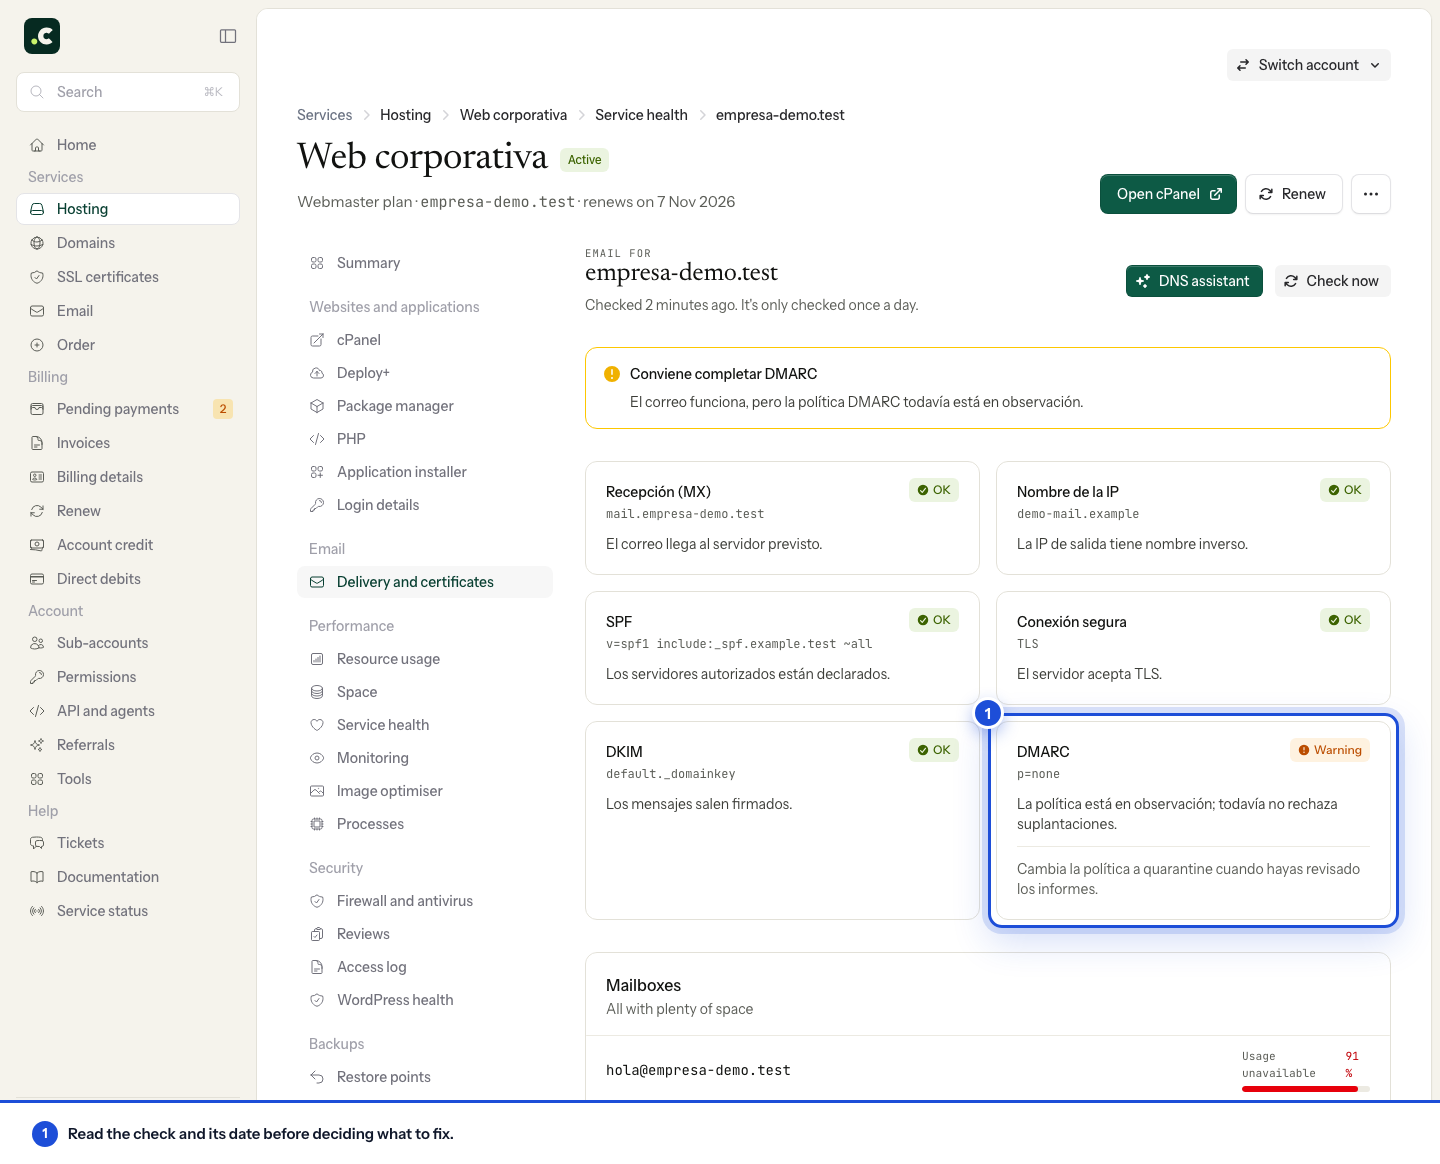Open Email in the main sidebar
This screenshot has width=1440, height=1164.
pyautogui.click(x=128, y=311)
